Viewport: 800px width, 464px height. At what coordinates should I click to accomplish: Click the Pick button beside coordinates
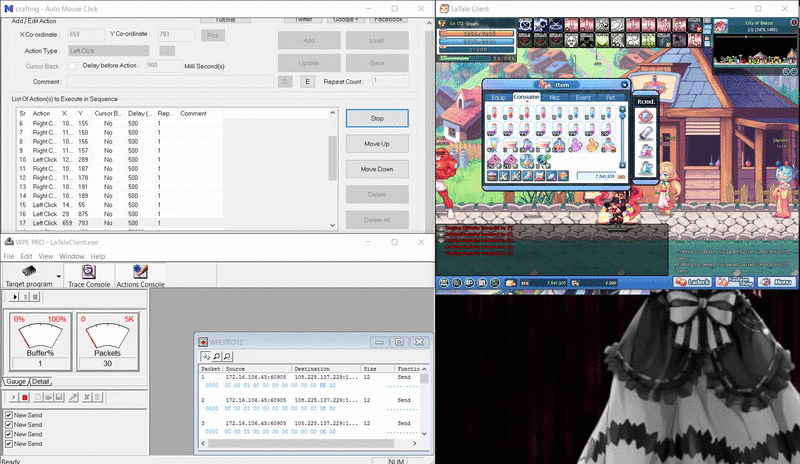coord(213,35)
